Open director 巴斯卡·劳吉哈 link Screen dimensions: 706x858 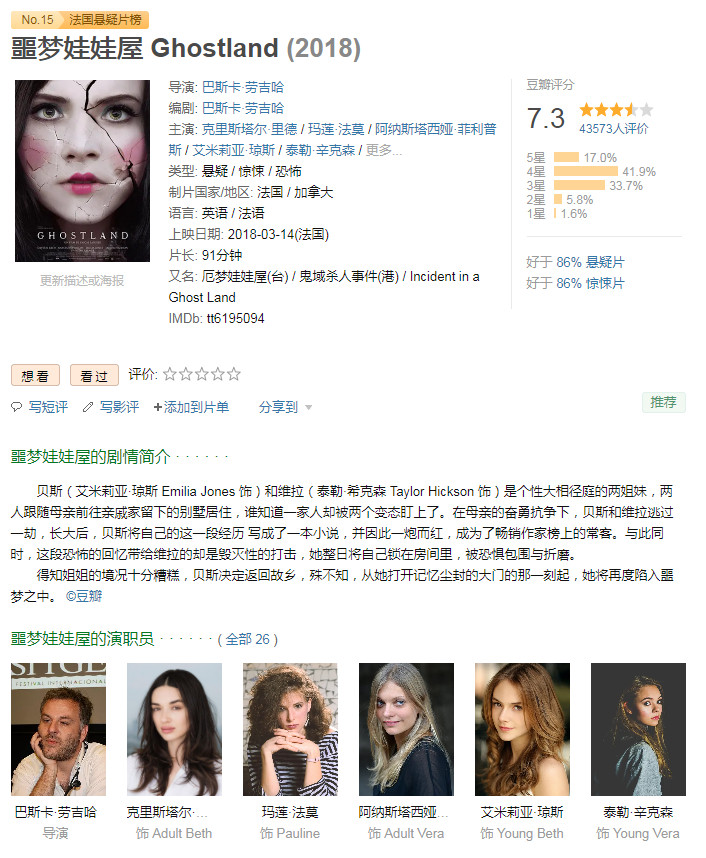coord(243,87)
